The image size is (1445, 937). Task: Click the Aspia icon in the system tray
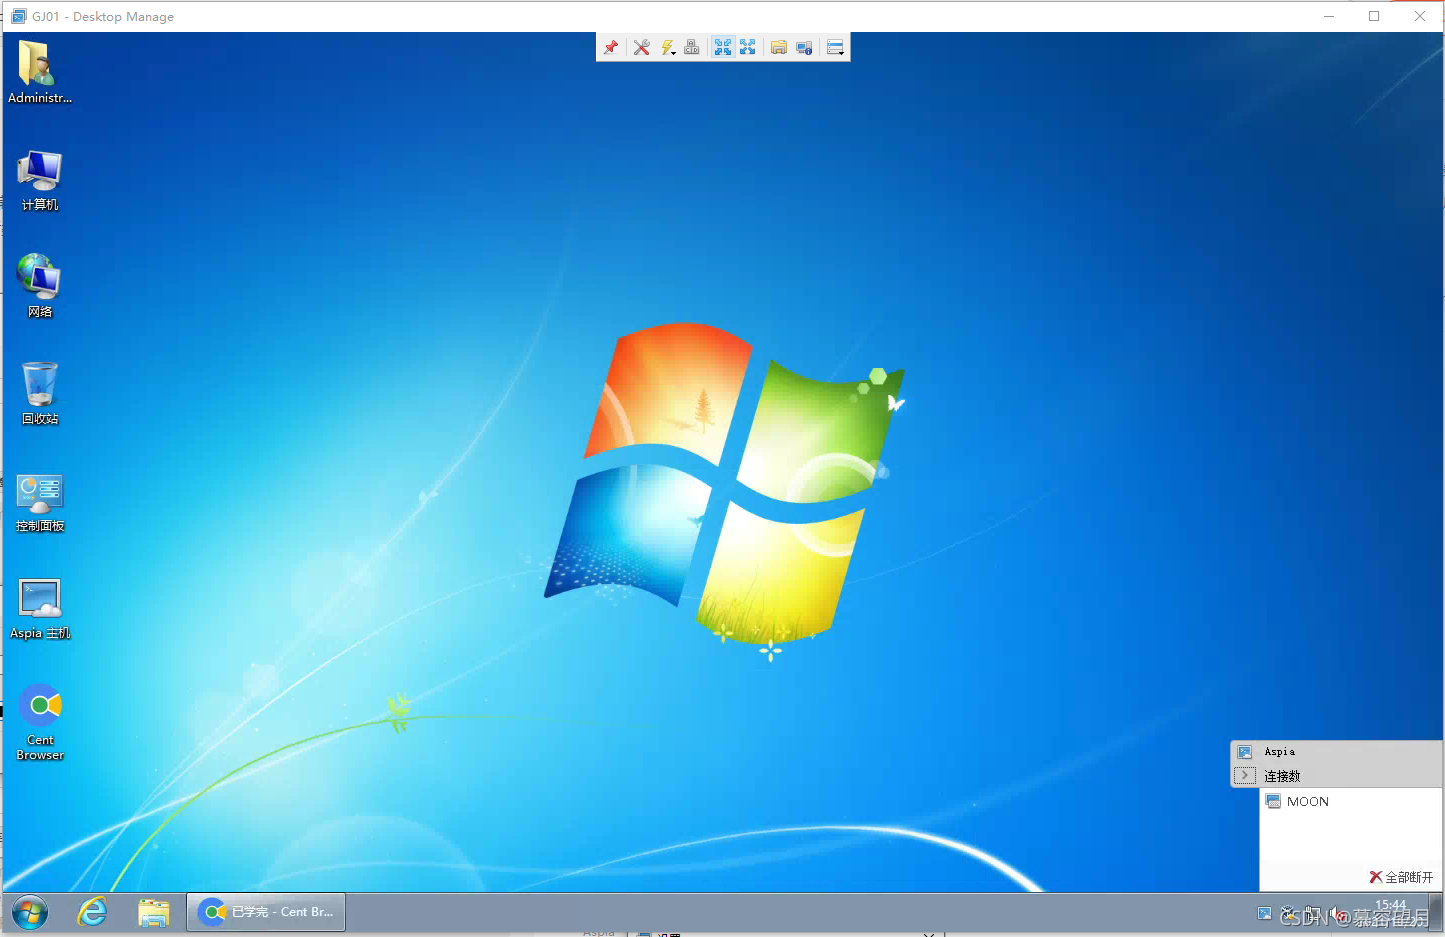[1265, 913]
